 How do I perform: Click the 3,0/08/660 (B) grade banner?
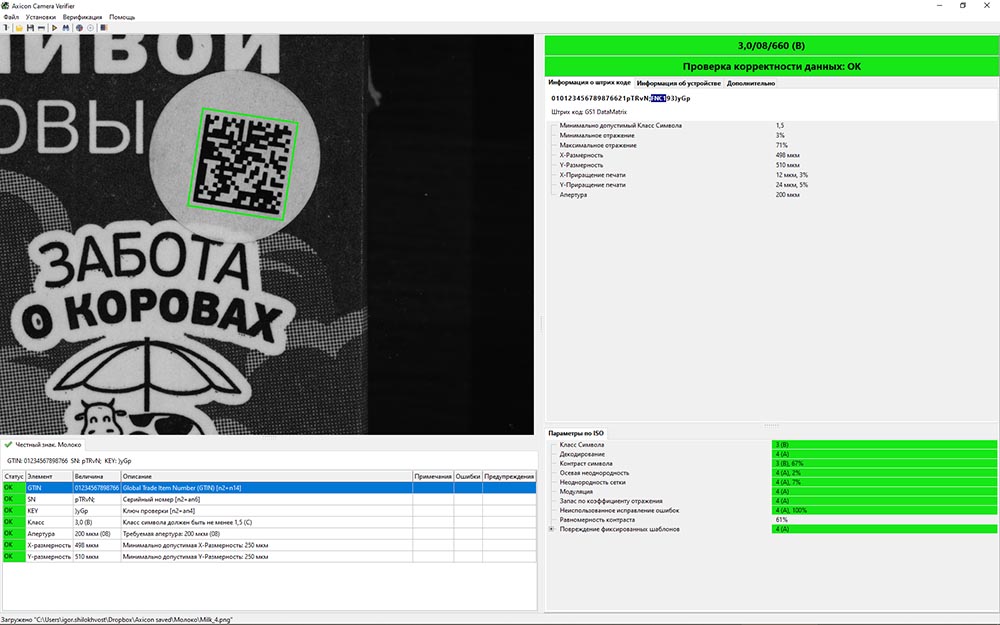point(771,45)
